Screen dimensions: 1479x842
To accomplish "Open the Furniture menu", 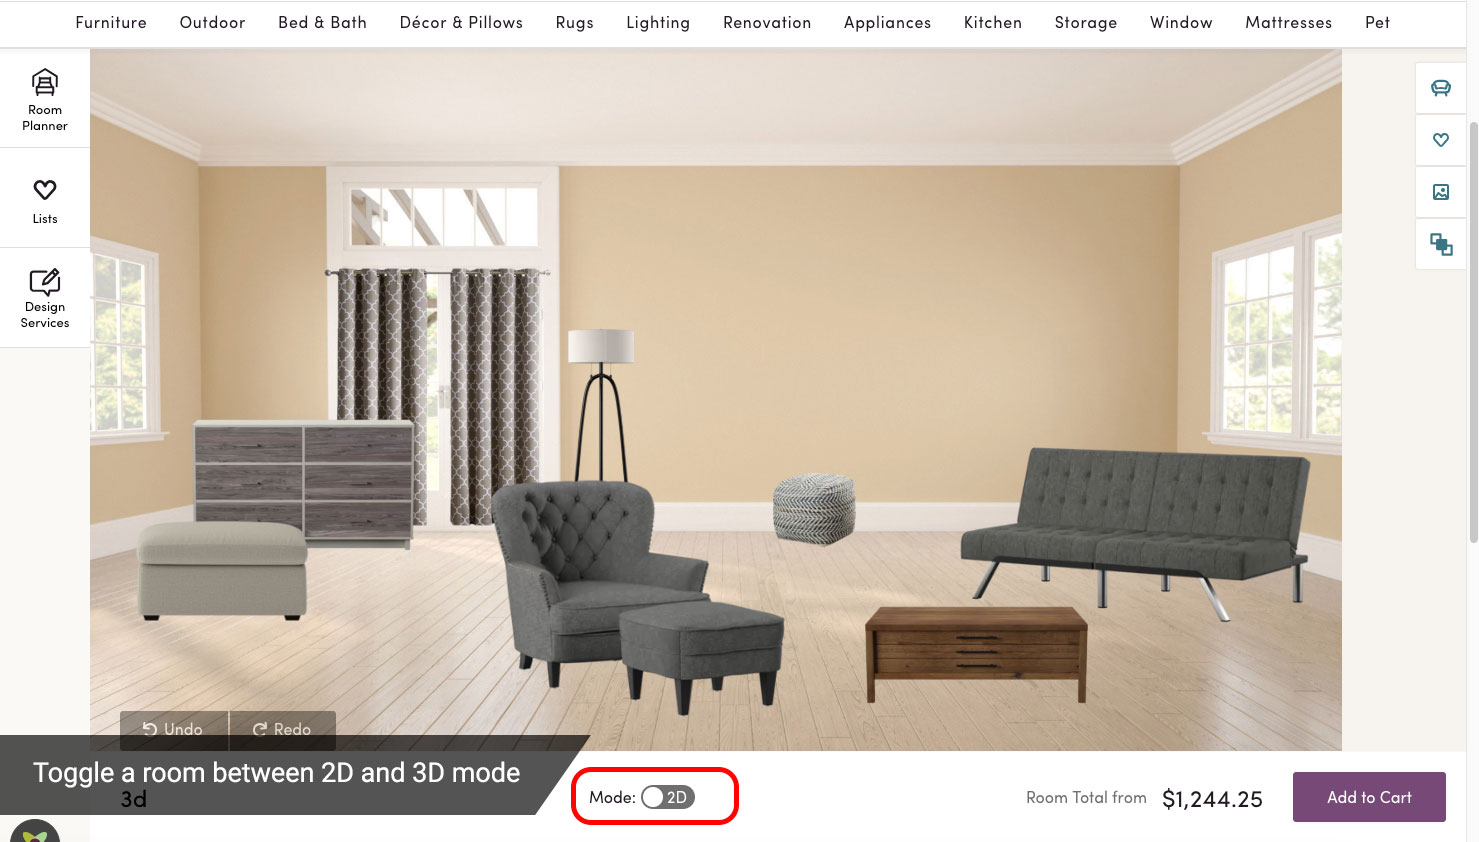I will coord(111,22).
